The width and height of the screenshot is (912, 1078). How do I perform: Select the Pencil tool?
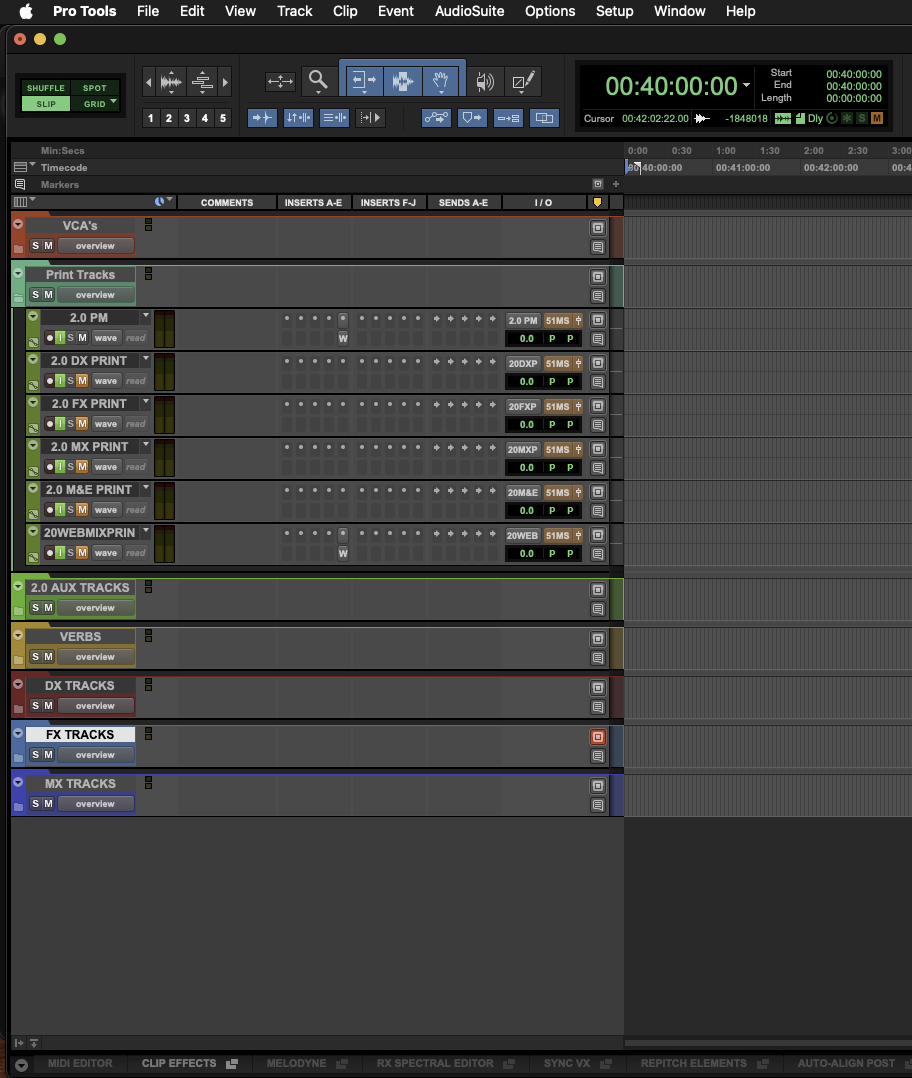[x=521, y=81]
